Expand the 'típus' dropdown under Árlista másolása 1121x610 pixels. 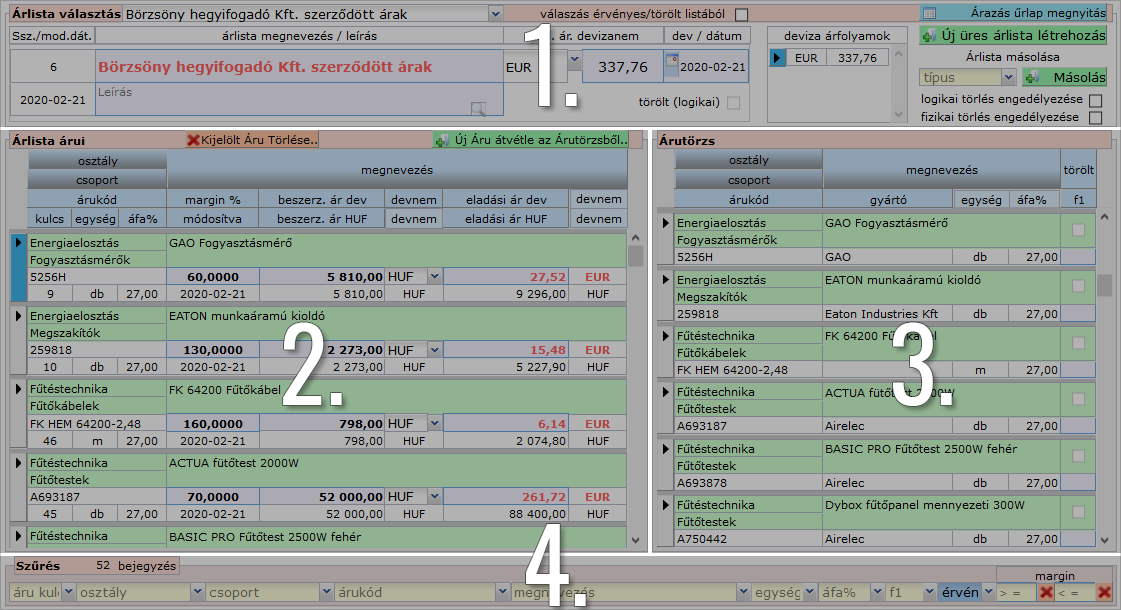pyautogui.click(x=1007, y=77)
